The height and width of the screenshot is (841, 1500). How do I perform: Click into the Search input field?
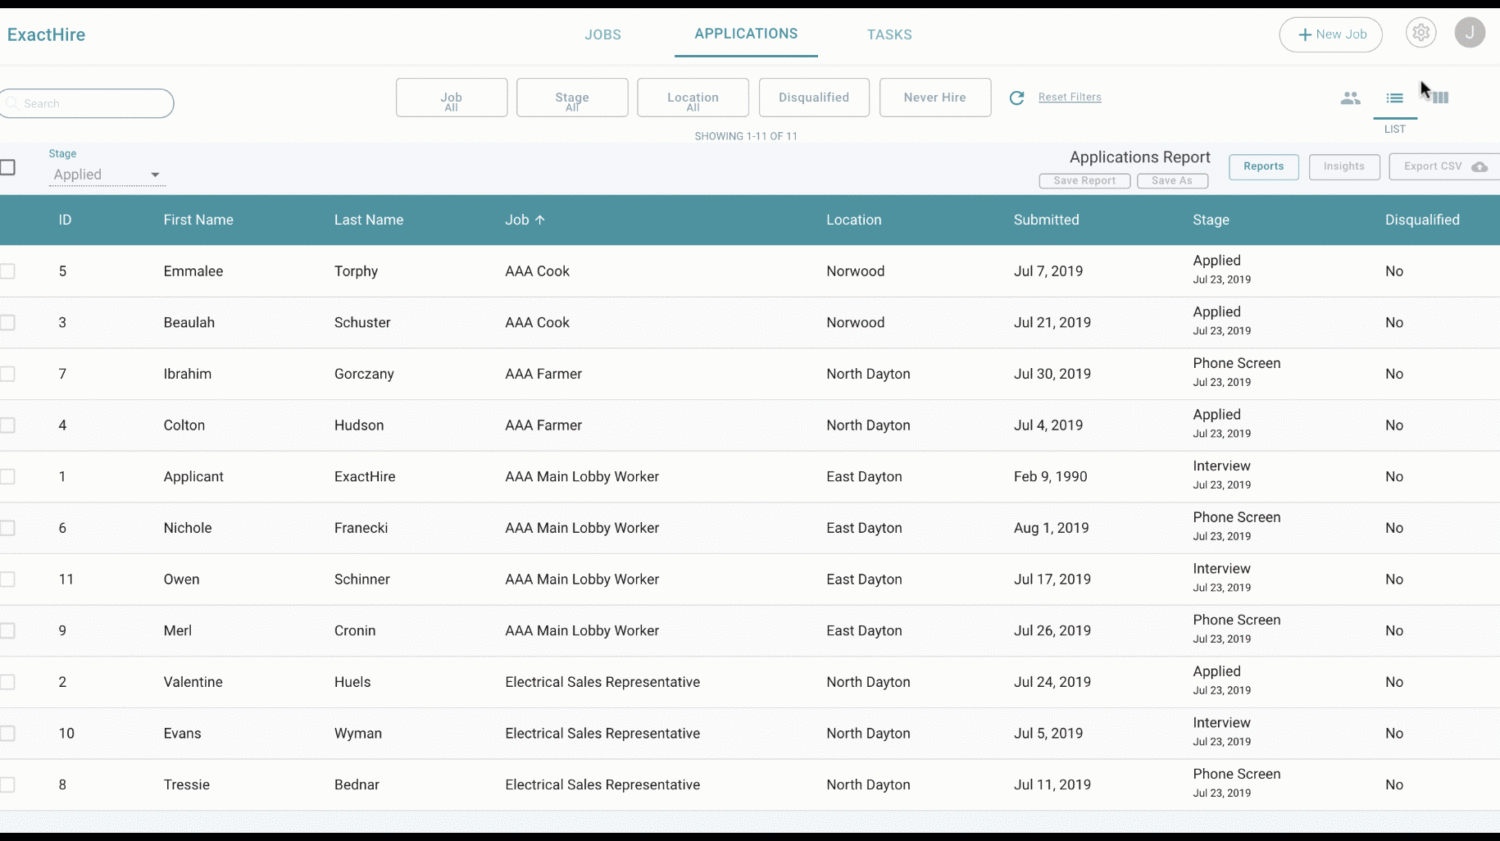pyautogui.click(x=87, y=103)
